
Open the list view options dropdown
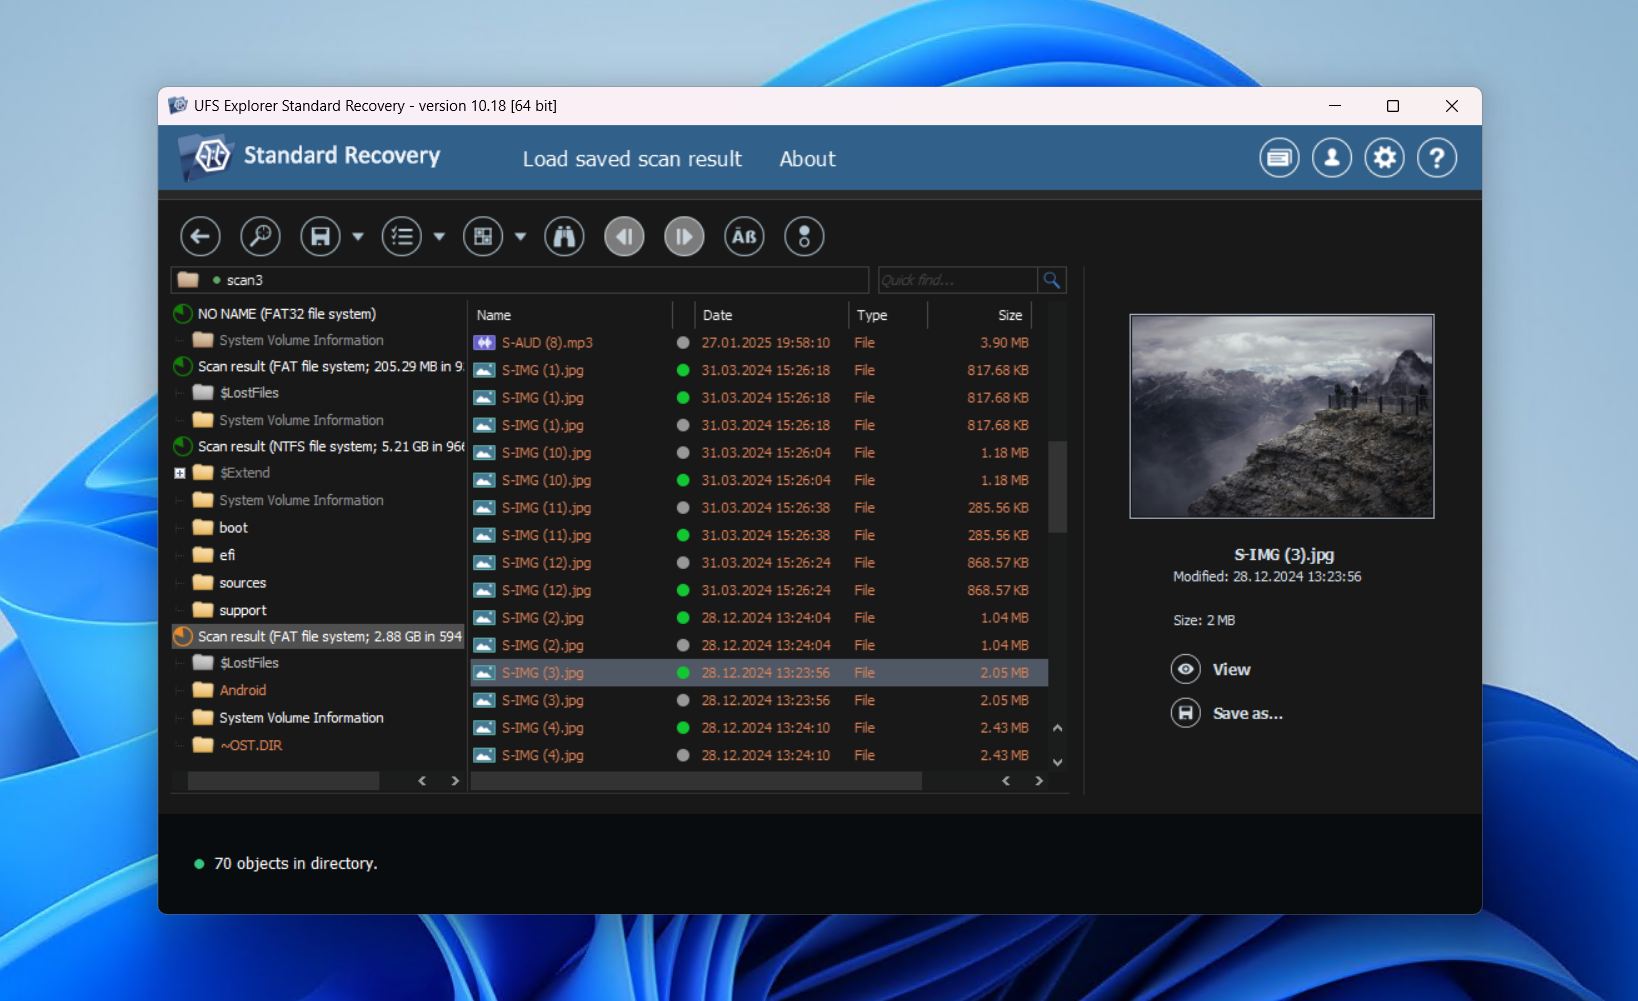(x=438, y=238)
